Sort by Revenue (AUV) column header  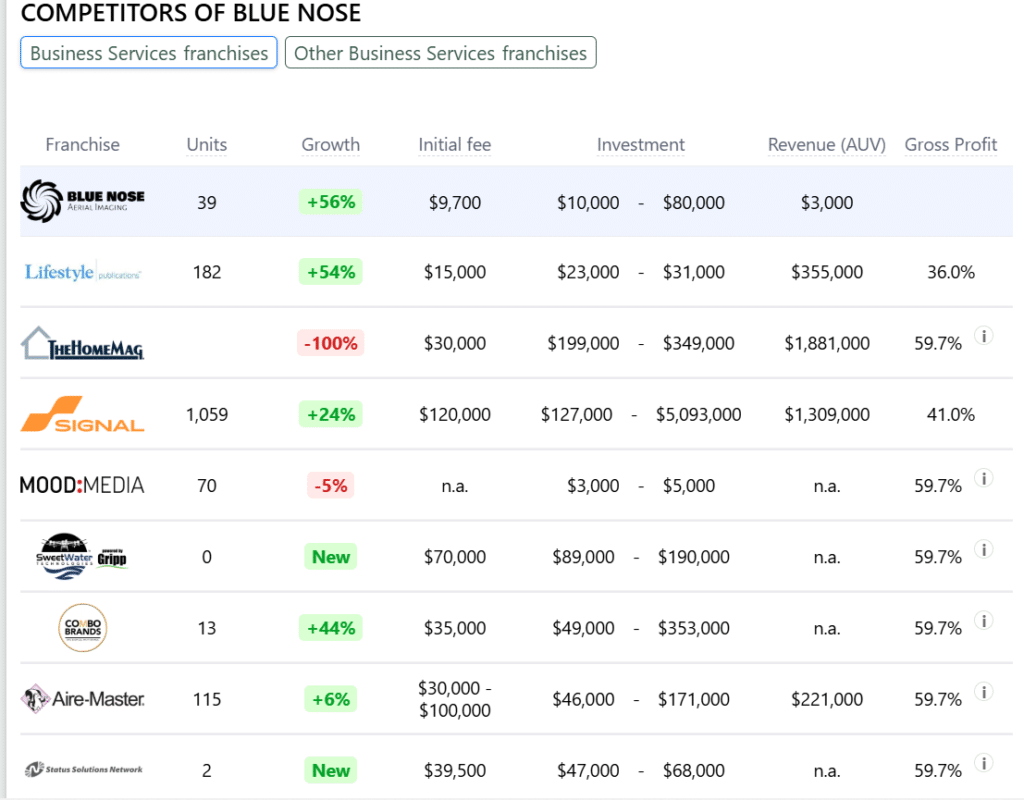coord(827,144)
